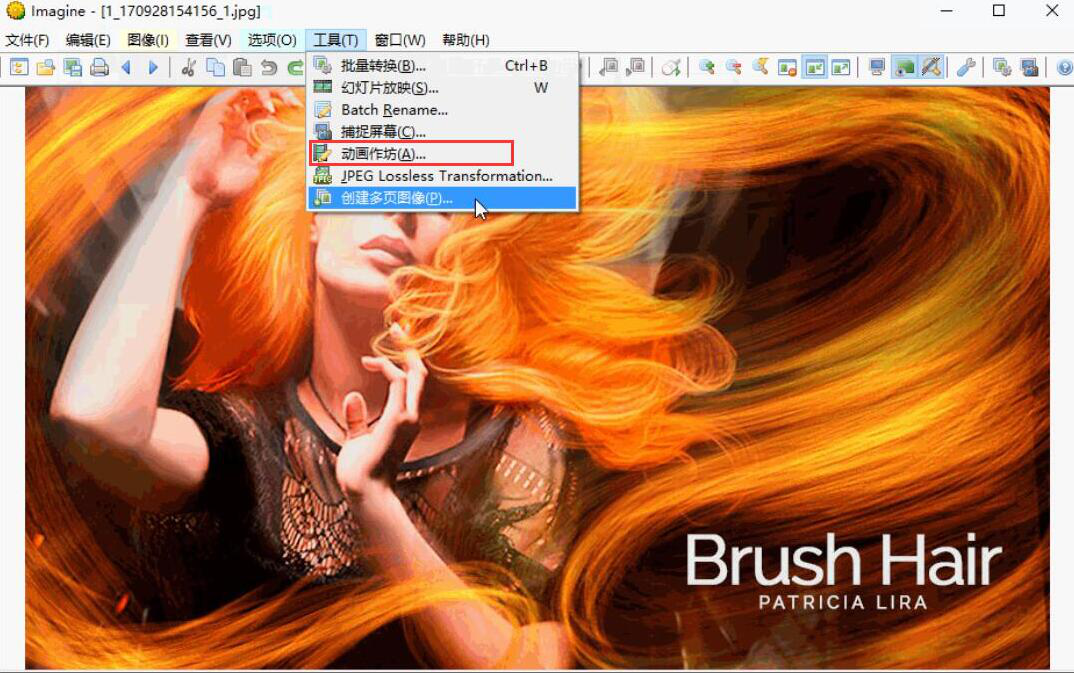
Task: Click the Zoom in magnifier icon
Action: (x=707, y=67)
